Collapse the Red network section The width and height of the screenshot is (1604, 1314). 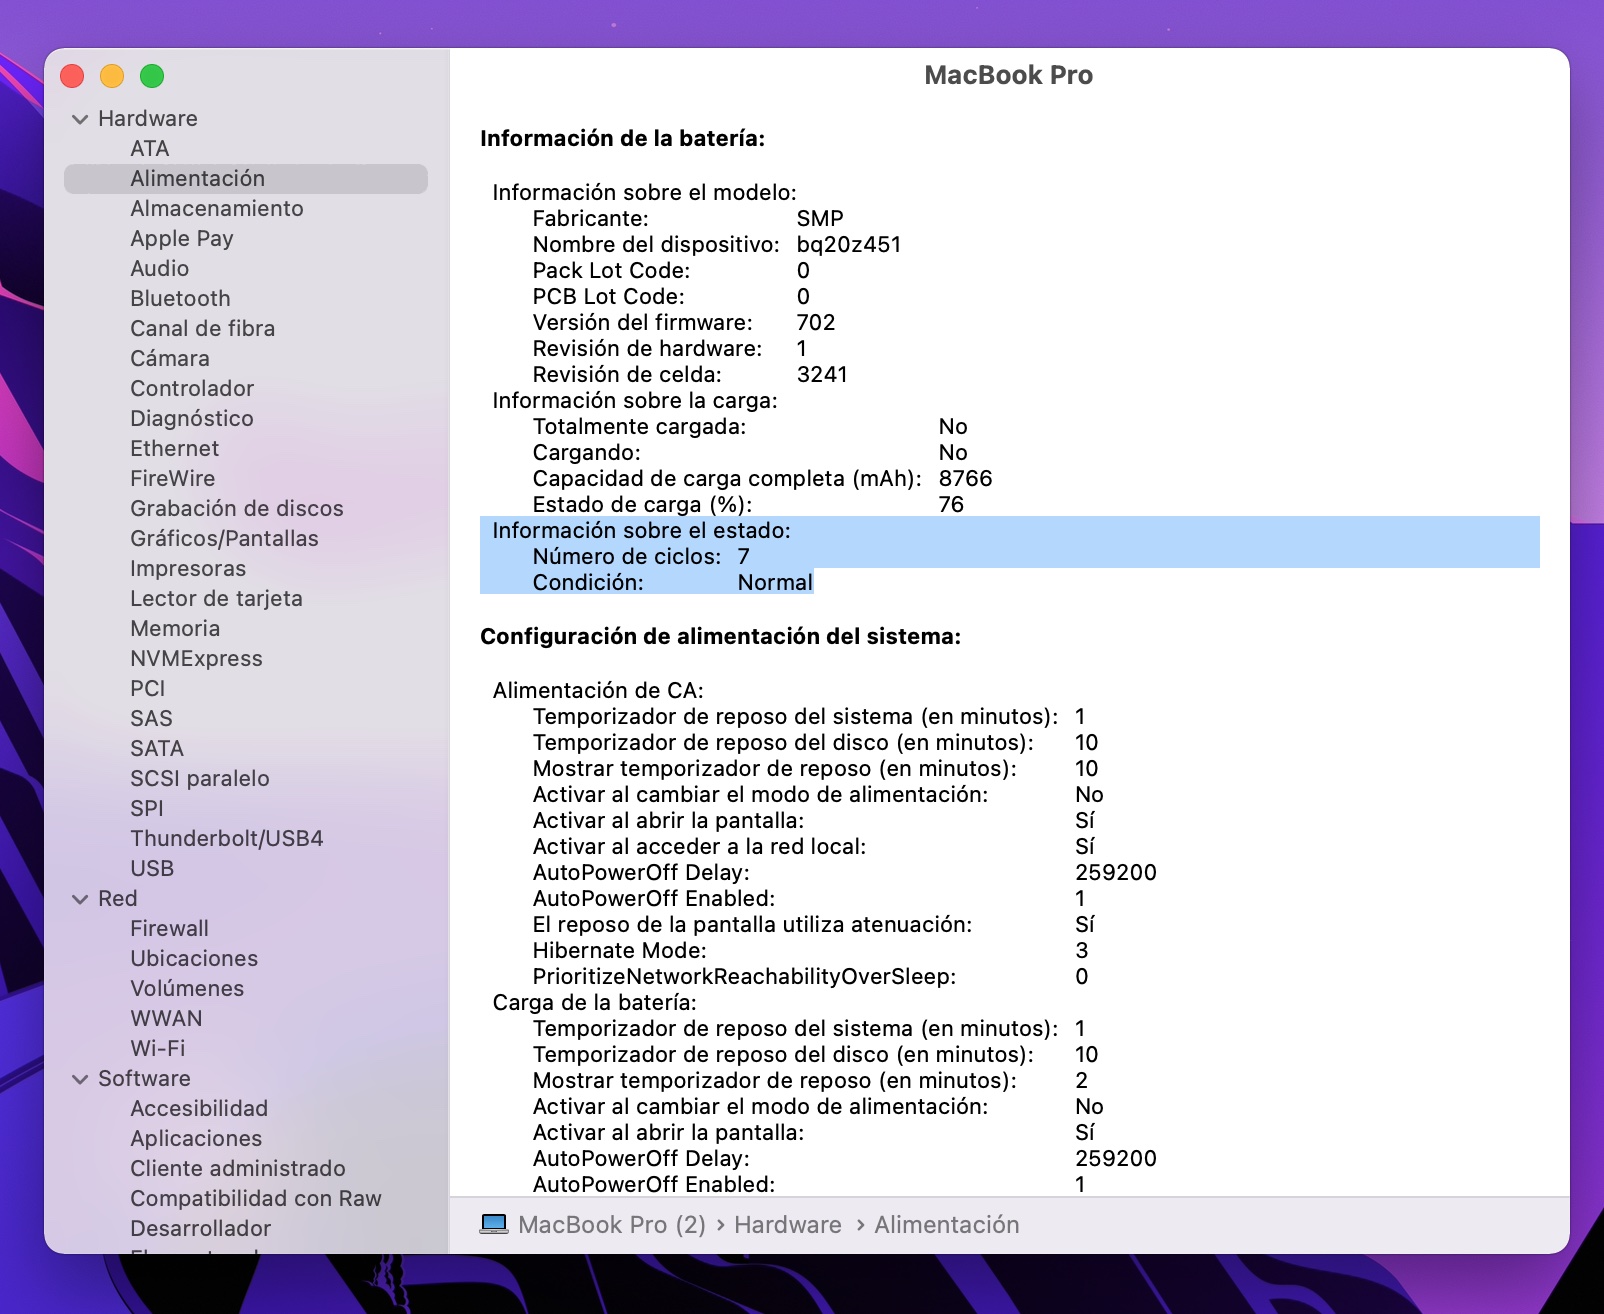click(x=80, y=899)
